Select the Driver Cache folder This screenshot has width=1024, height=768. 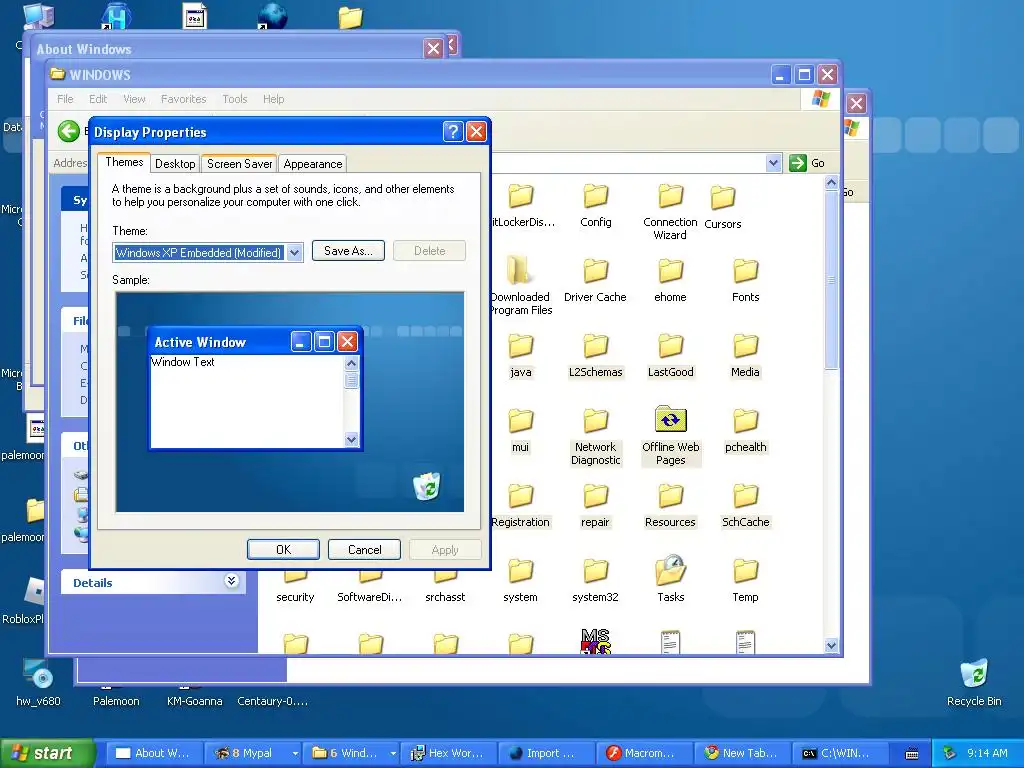pos(595,281)
